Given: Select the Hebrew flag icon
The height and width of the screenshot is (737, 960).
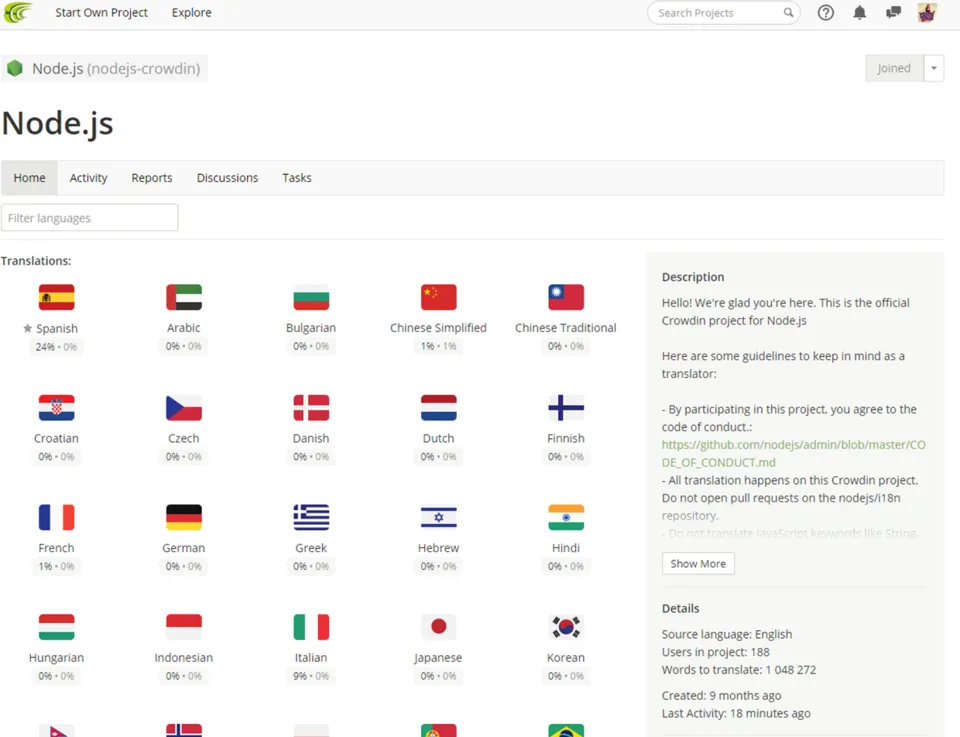Looking at the screenshot, I should (x=438, y=517).
